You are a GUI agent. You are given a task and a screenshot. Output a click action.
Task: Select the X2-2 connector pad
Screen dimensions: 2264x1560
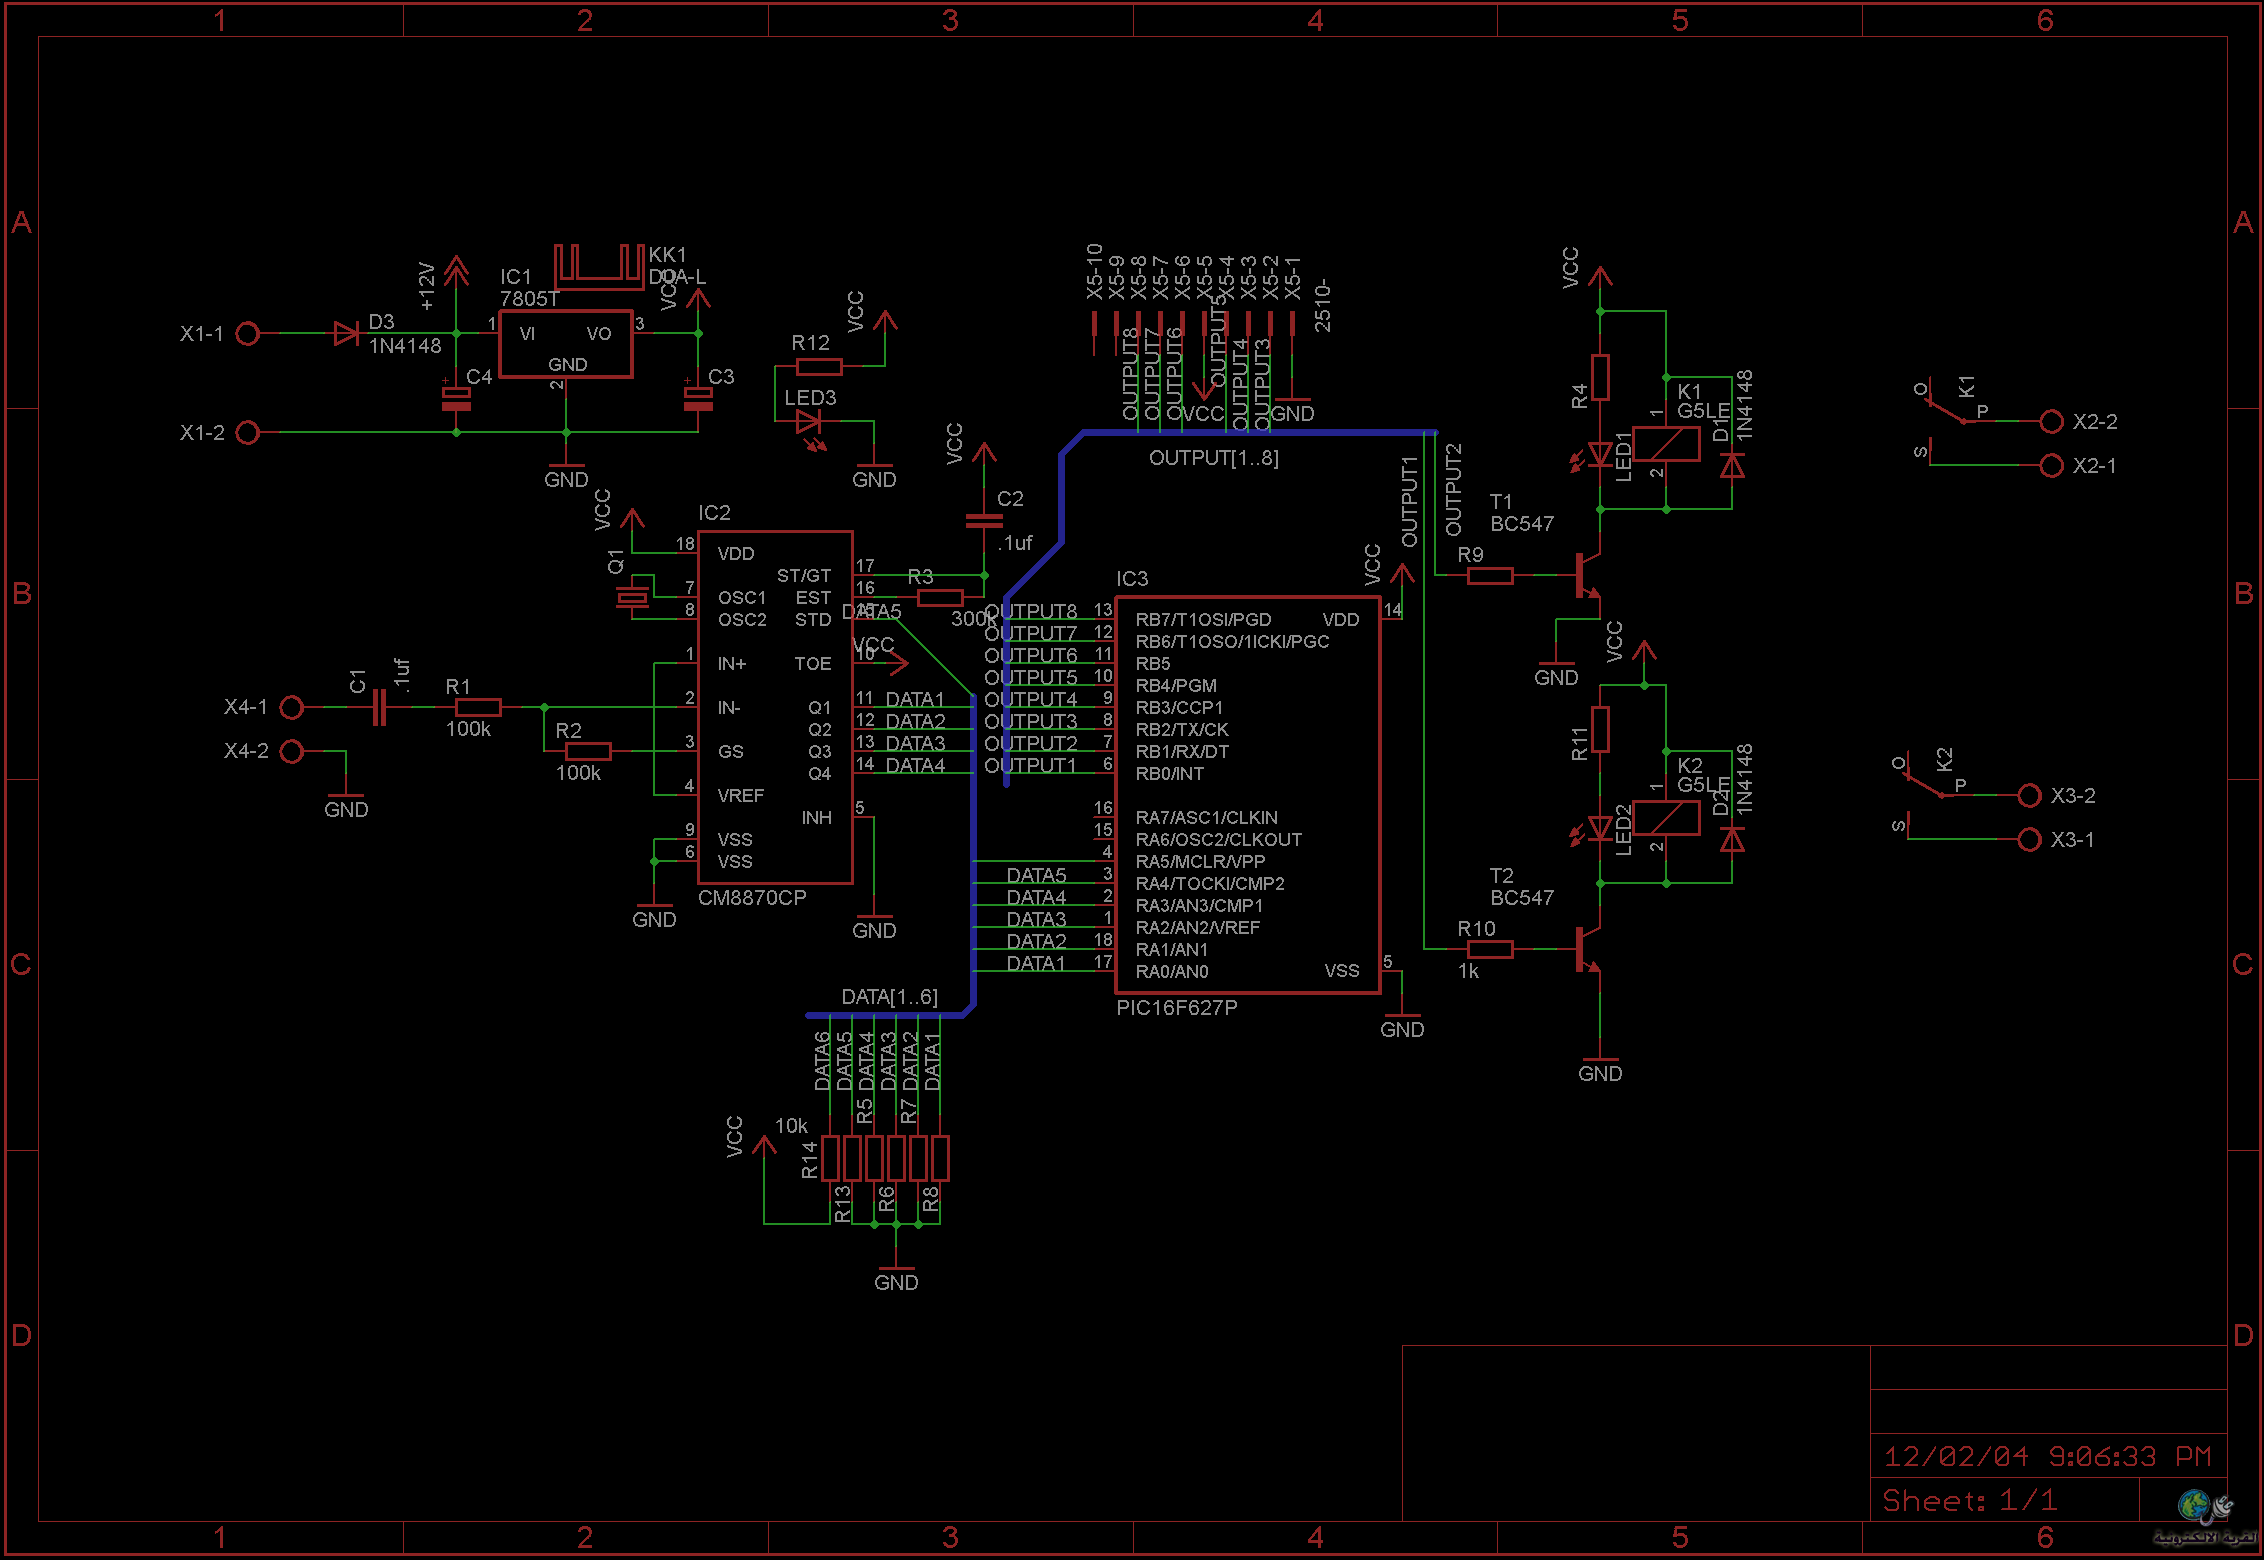click(x=2052, y=422)
